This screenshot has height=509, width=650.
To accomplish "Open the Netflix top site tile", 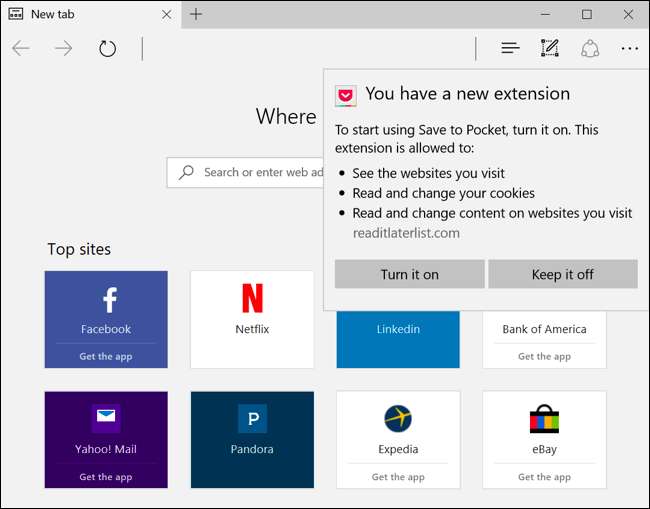I will 252,318.
